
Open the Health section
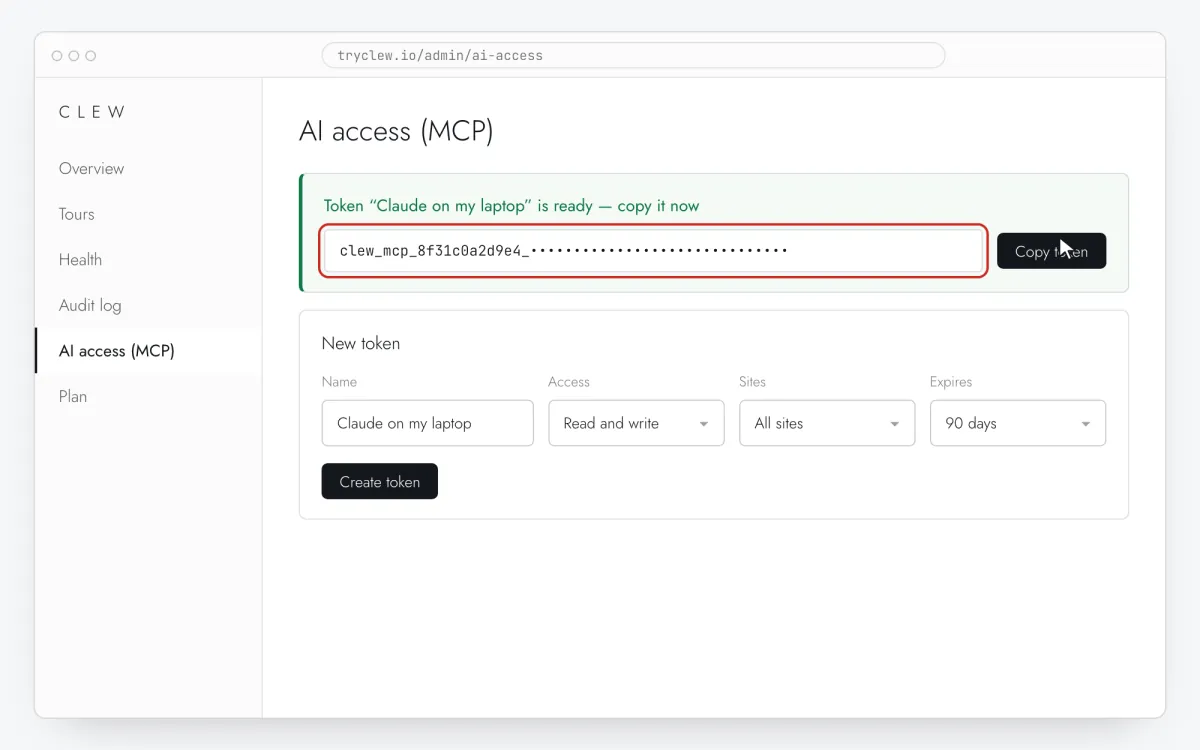click(x=148, y=259)
